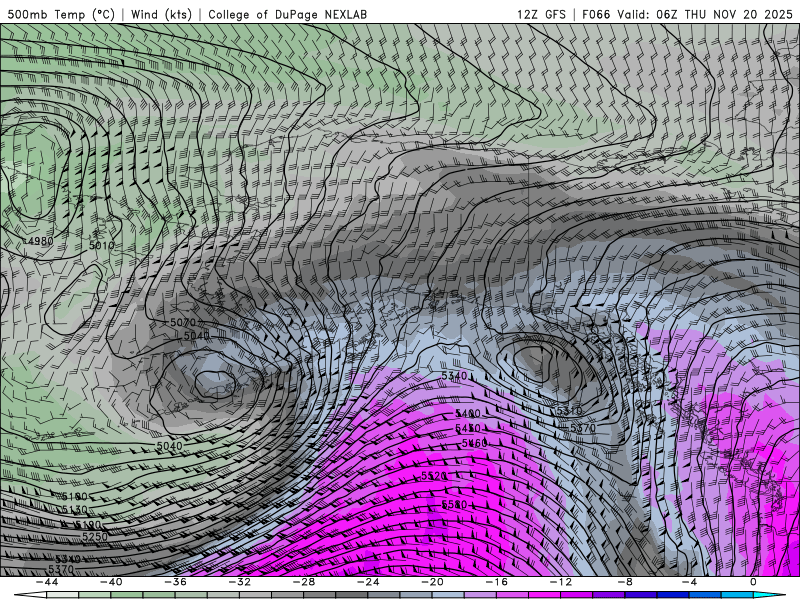Click the -32 colorbar tick label

(239, 582)
